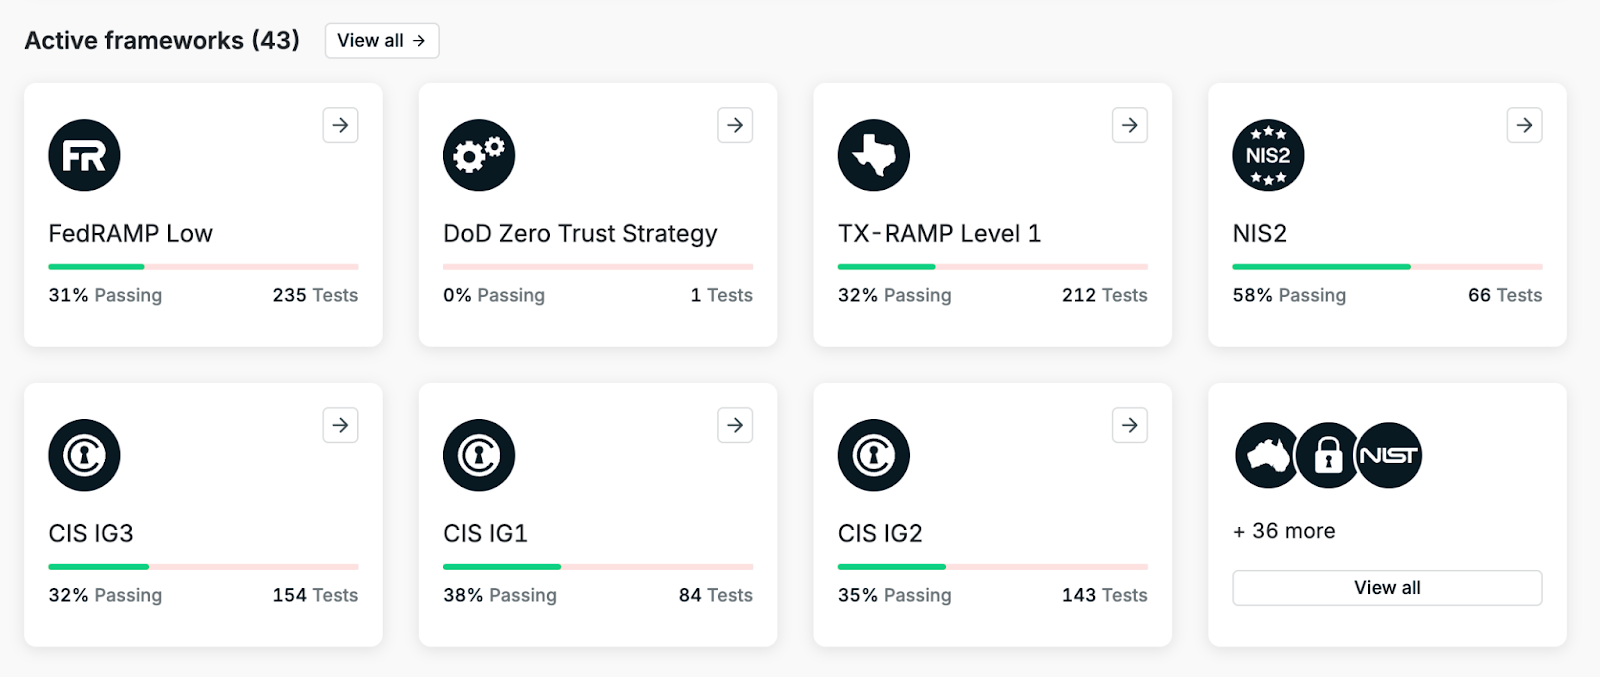Click the TX-RAMP Texas map icon
Screen dimensions: 1600x677
(874, 155)
